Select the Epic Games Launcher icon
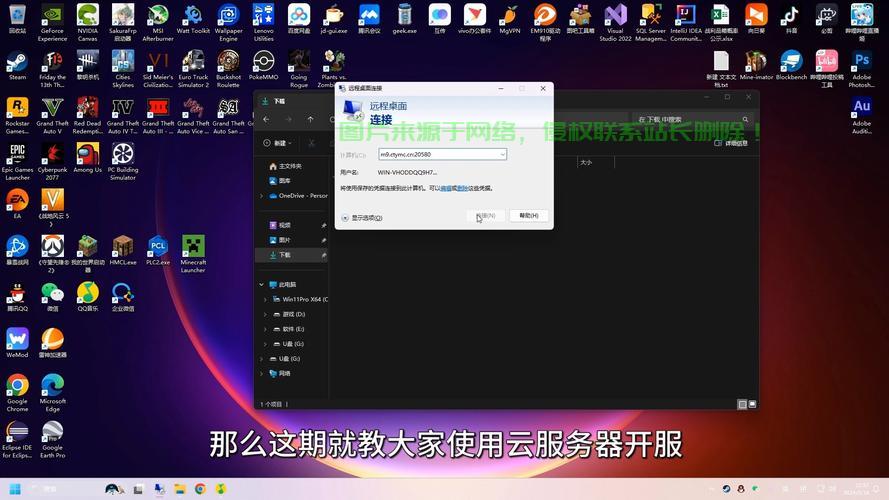889x500 pixels. (17, 154)
